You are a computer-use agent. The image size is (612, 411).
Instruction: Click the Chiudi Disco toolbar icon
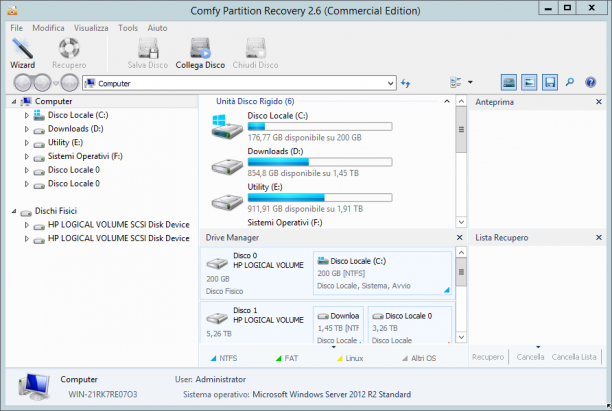click(256, 48)
